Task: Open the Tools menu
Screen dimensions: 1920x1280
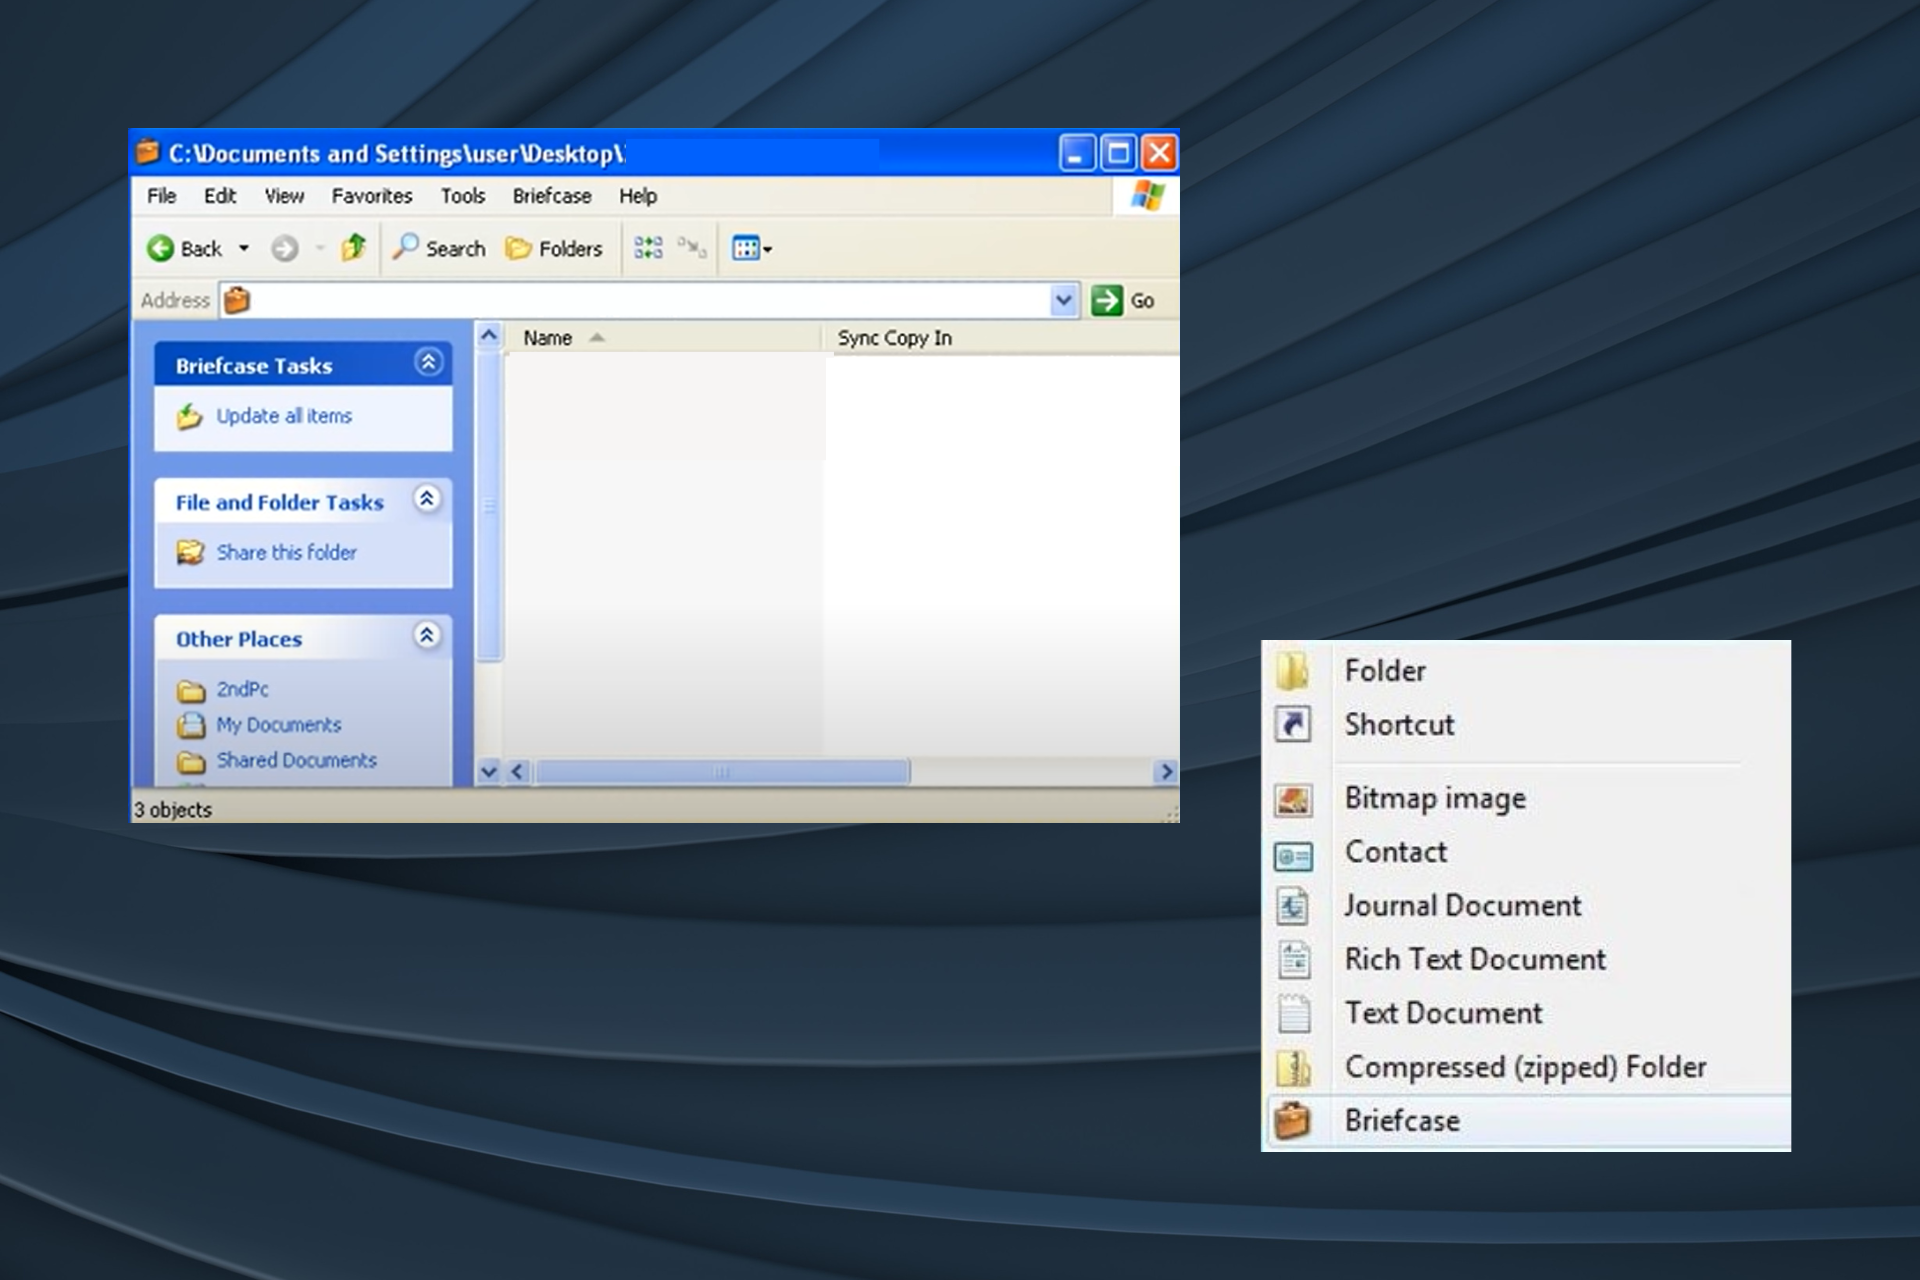Action: [462, 196]
